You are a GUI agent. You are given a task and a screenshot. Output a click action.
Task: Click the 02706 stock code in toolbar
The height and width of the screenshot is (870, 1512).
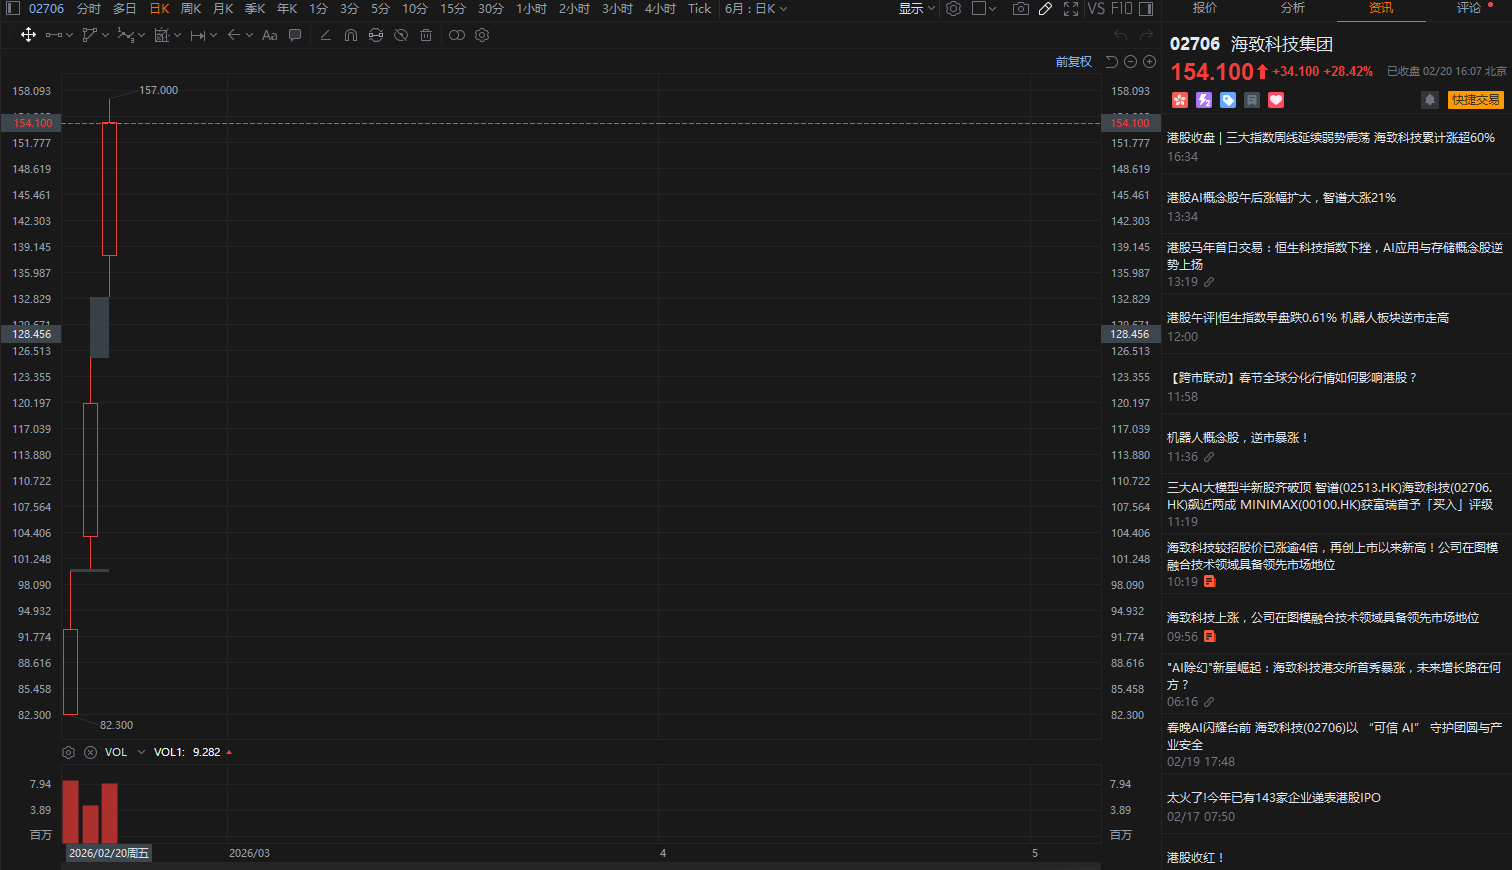click(x=46, y=8)
